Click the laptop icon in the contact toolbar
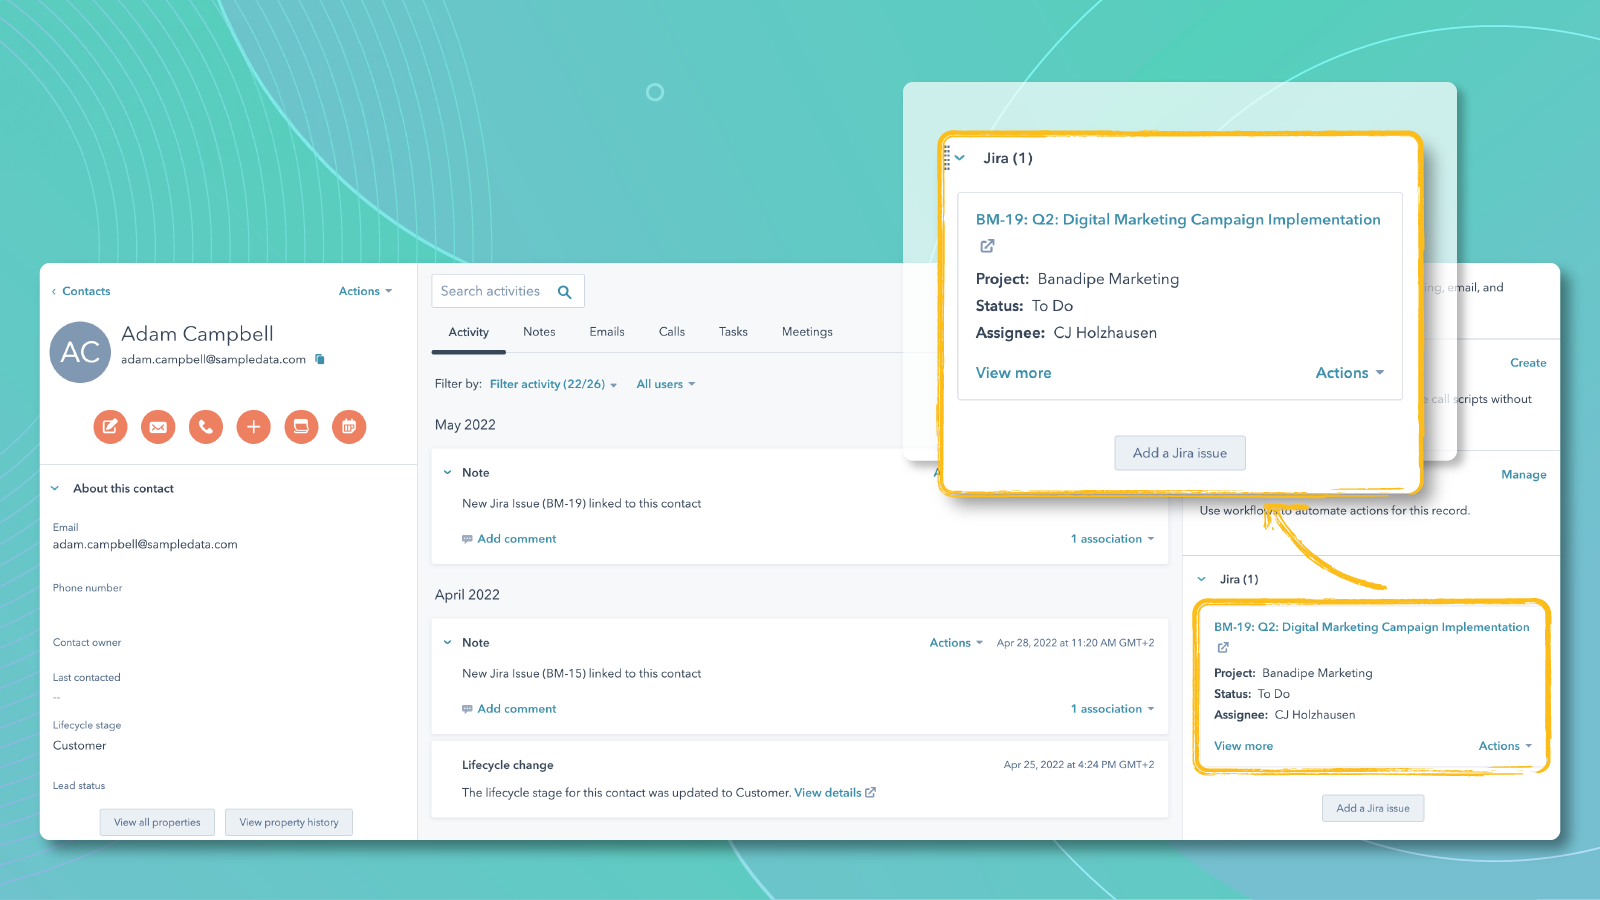This screenshot has height=900, width=1600. pyautogui.click(x=301, y=427)
